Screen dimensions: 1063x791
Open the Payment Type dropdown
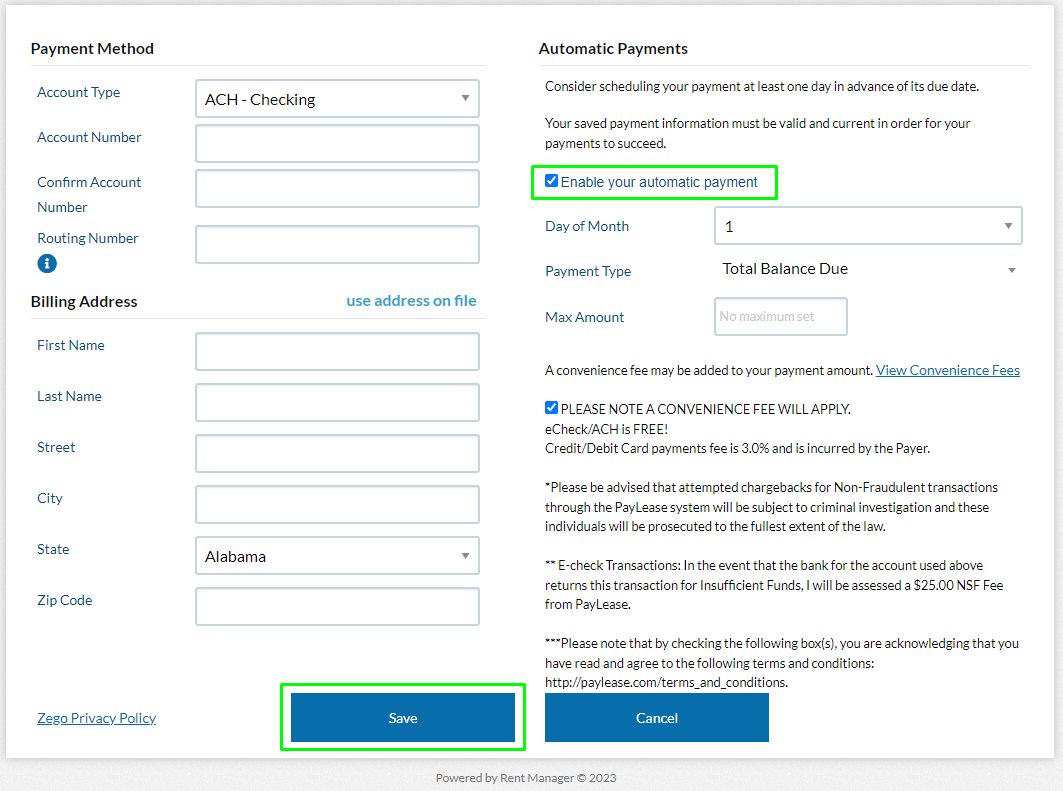pyautogui.click(x=868, y=269)
